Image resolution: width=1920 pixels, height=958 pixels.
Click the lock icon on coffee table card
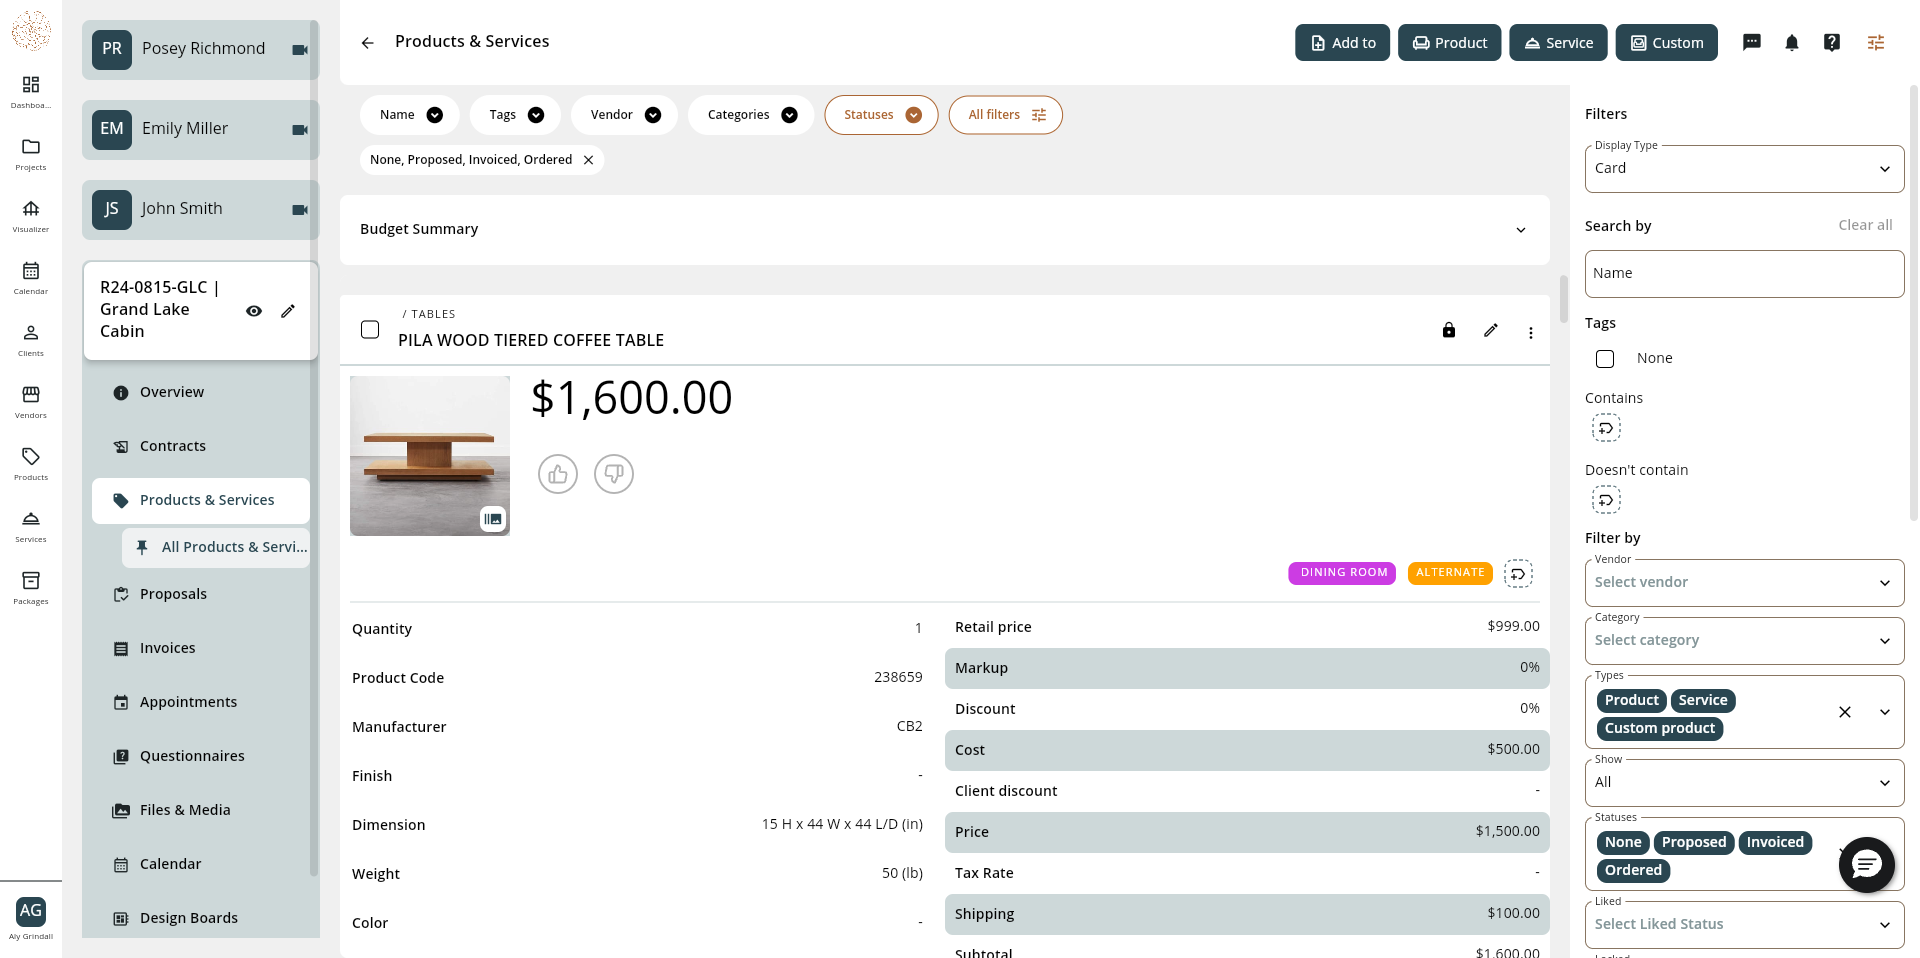coord(1449,330)
